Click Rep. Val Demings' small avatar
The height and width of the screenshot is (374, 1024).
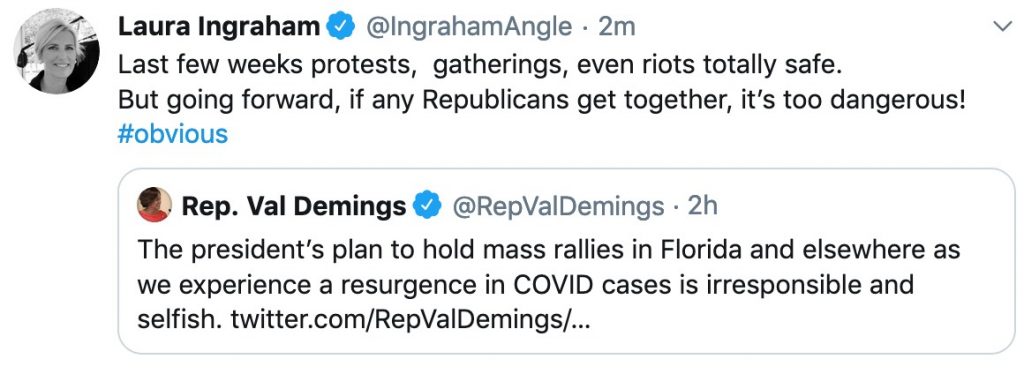(154, 205)
